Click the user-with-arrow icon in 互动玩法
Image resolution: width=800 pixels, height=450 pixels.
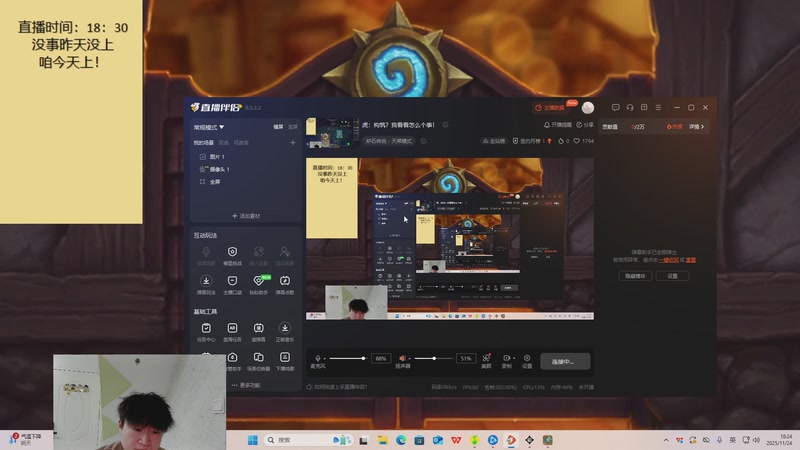(x=285, y=252)
